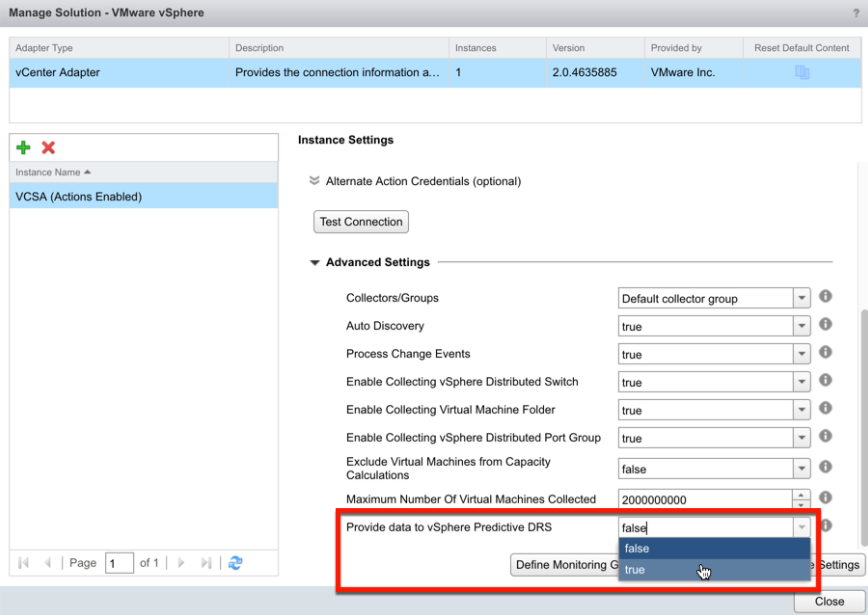Show info for Process Change Events setting
Viewport: 868px width, 615px height.
tap(825, 352)
